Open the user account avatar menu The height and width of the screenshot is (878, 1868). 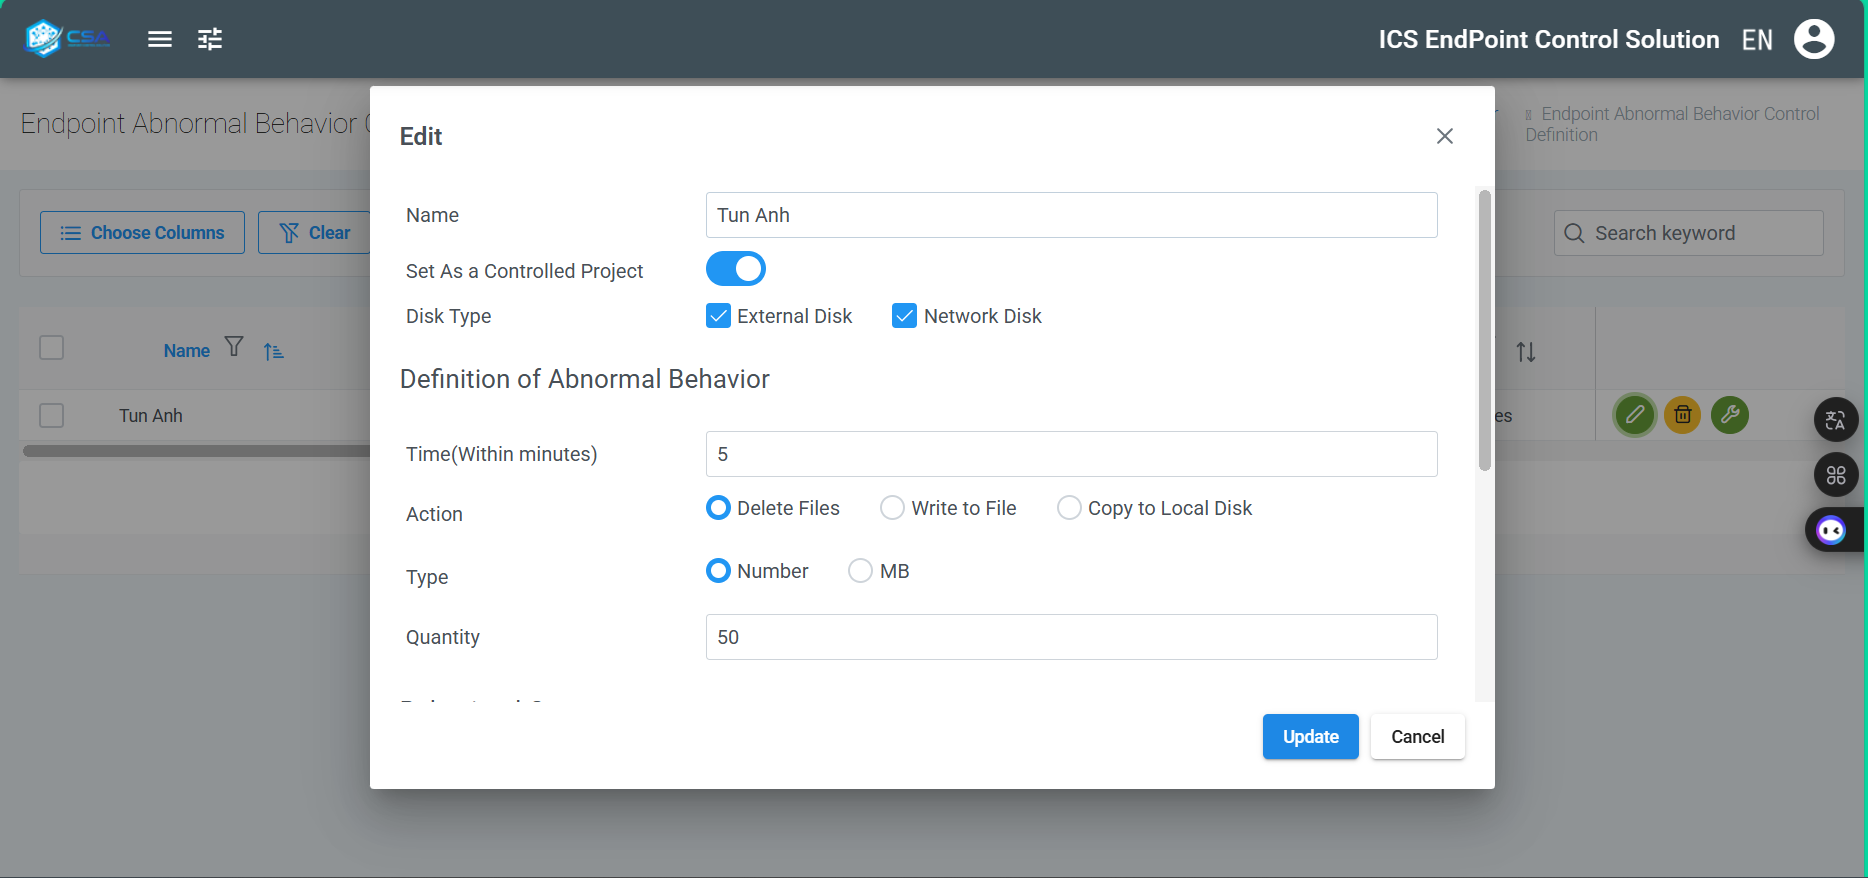(x=1813, y=39)
